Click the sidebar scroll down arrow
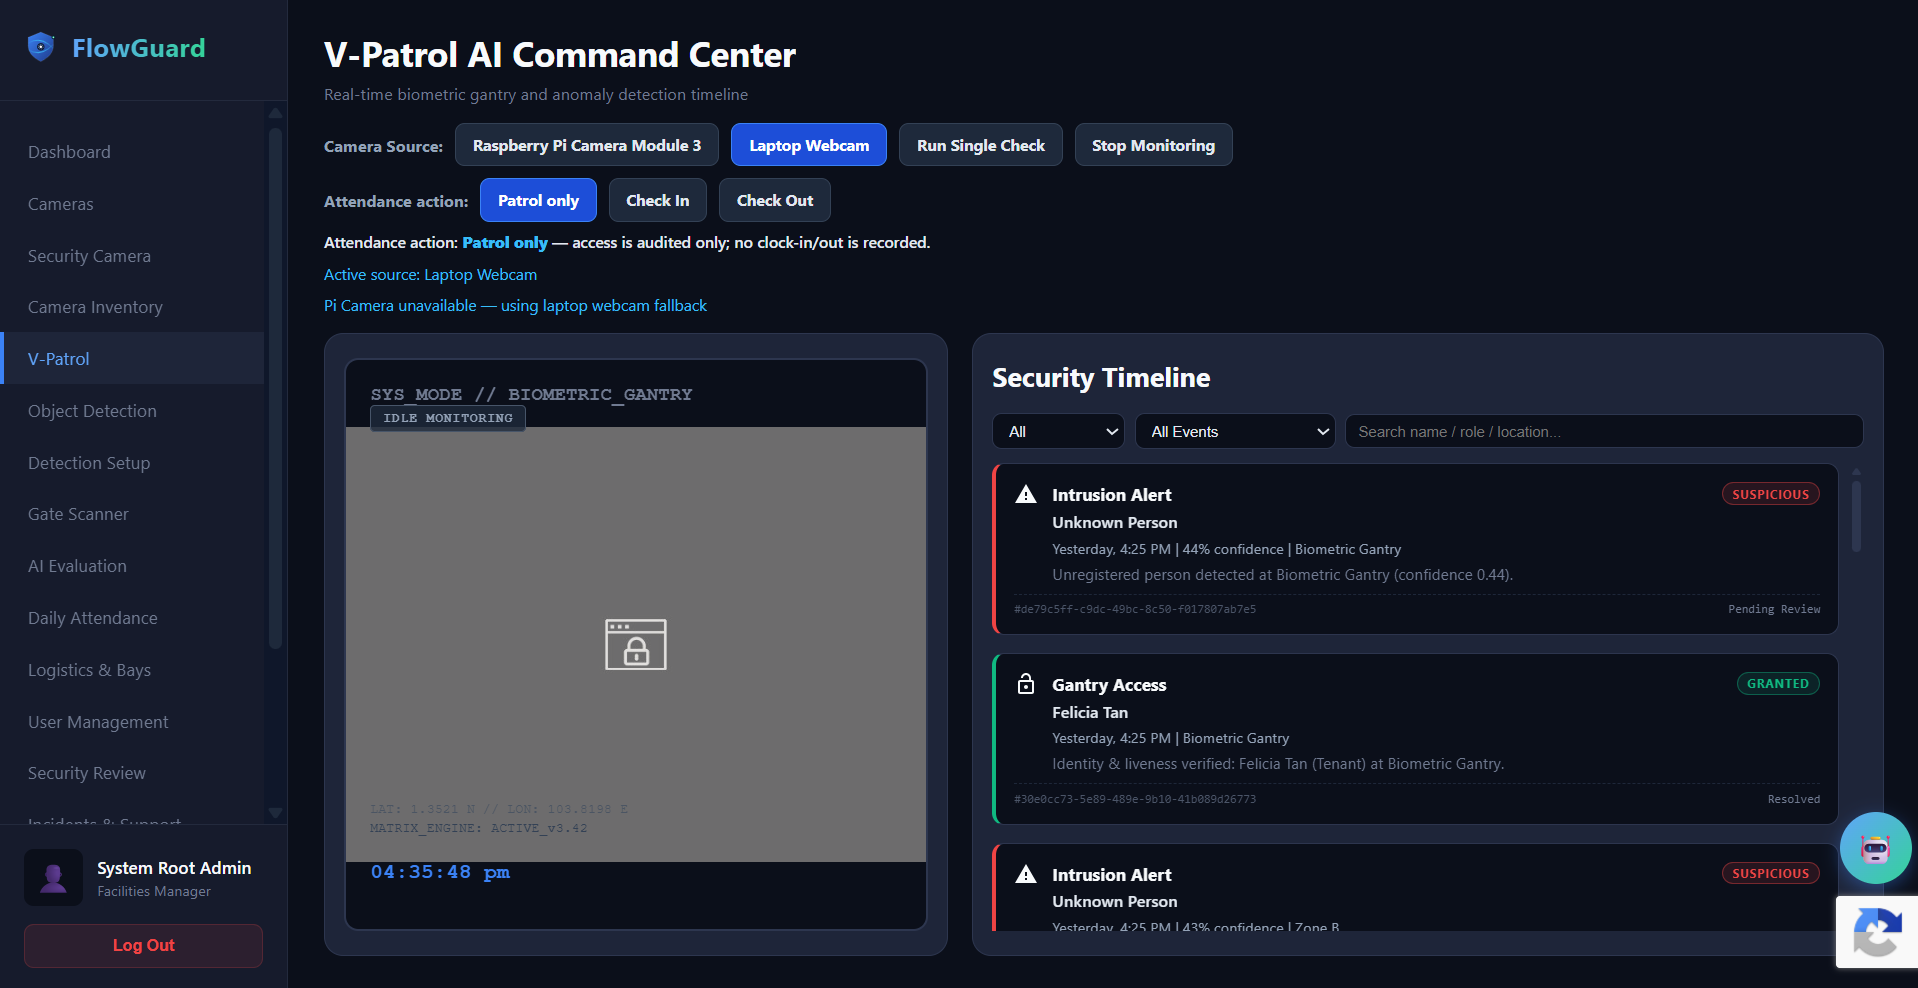 pyautogui.click(x=276, y=813)
